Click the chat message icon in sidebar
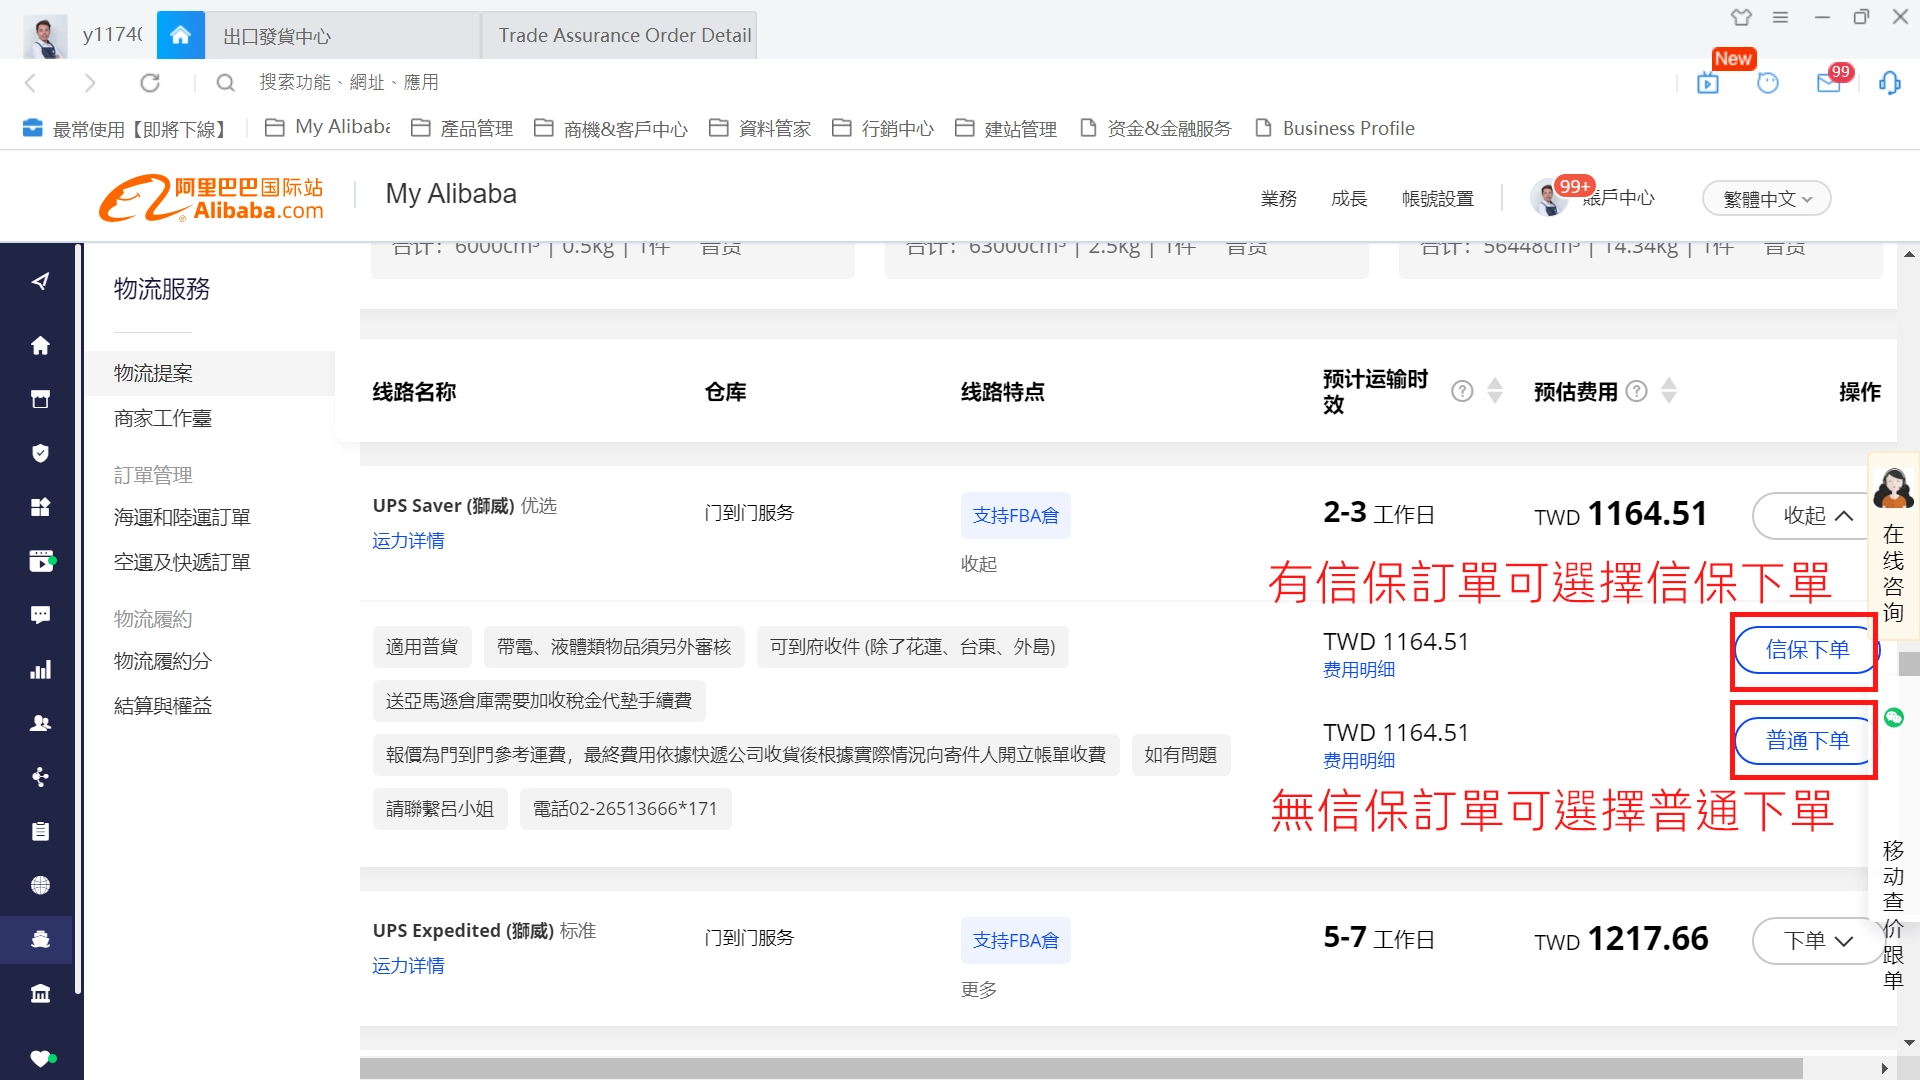 point(40,616)
